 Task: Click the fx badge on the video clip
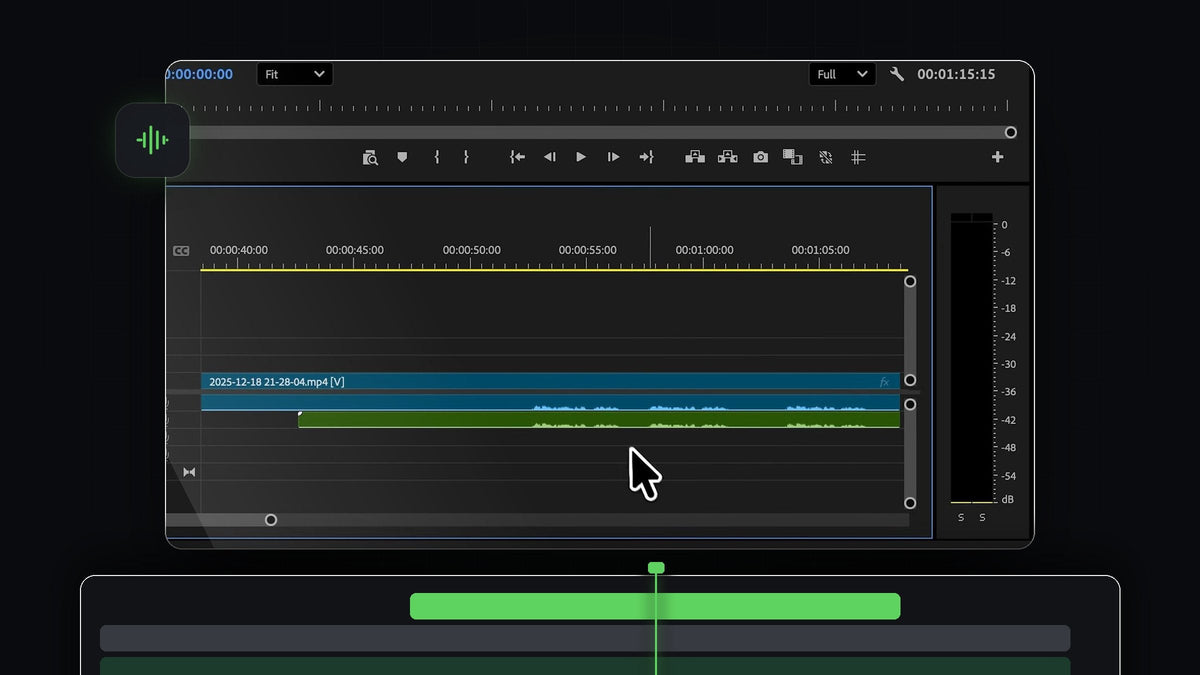coord(884,382)
